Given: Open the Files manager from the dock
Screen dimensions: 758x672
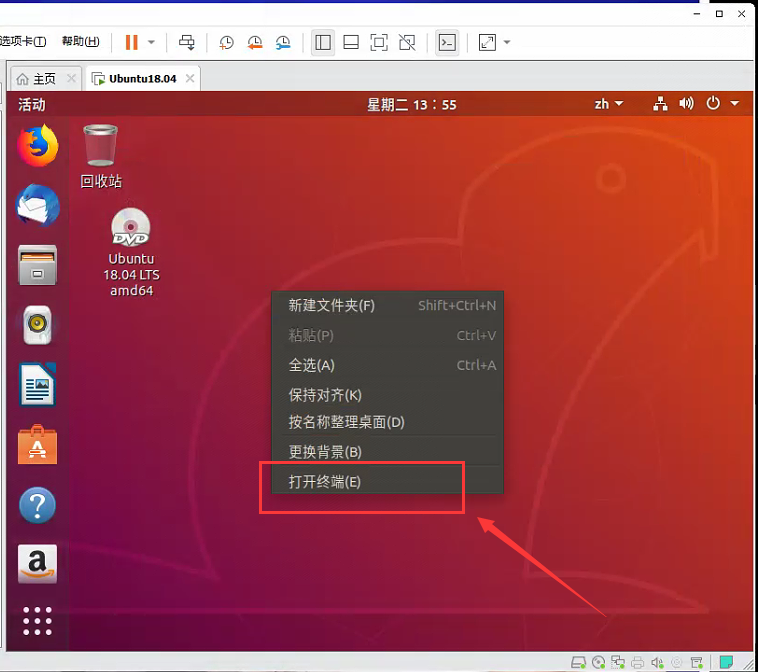Looking at the screenshot, I should (x=37, y=265).
